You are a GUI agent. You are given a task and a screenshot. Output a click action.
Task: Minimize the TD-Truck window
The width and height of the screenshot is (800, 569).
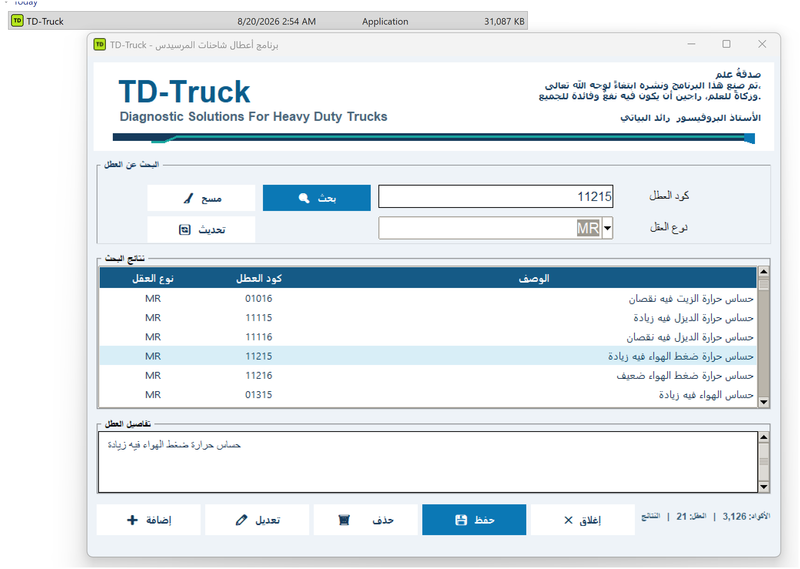[x=691, y=44]
